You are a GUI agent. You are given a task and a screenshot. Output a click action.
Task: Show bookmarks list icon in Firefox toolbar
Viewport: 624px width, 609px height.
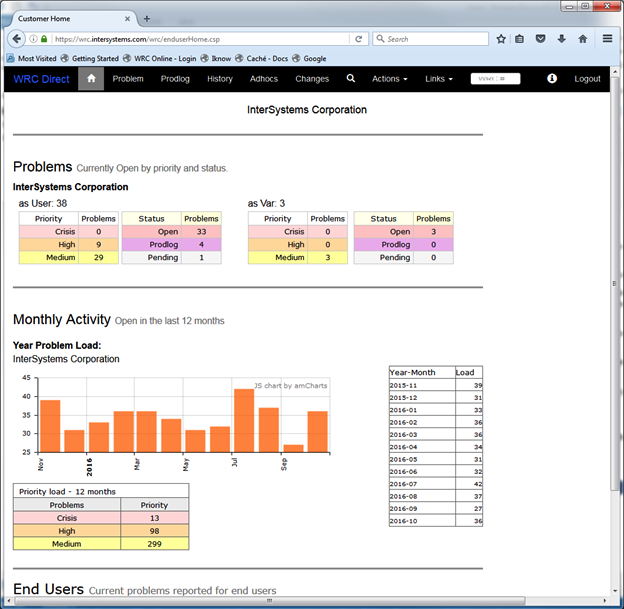519,39
